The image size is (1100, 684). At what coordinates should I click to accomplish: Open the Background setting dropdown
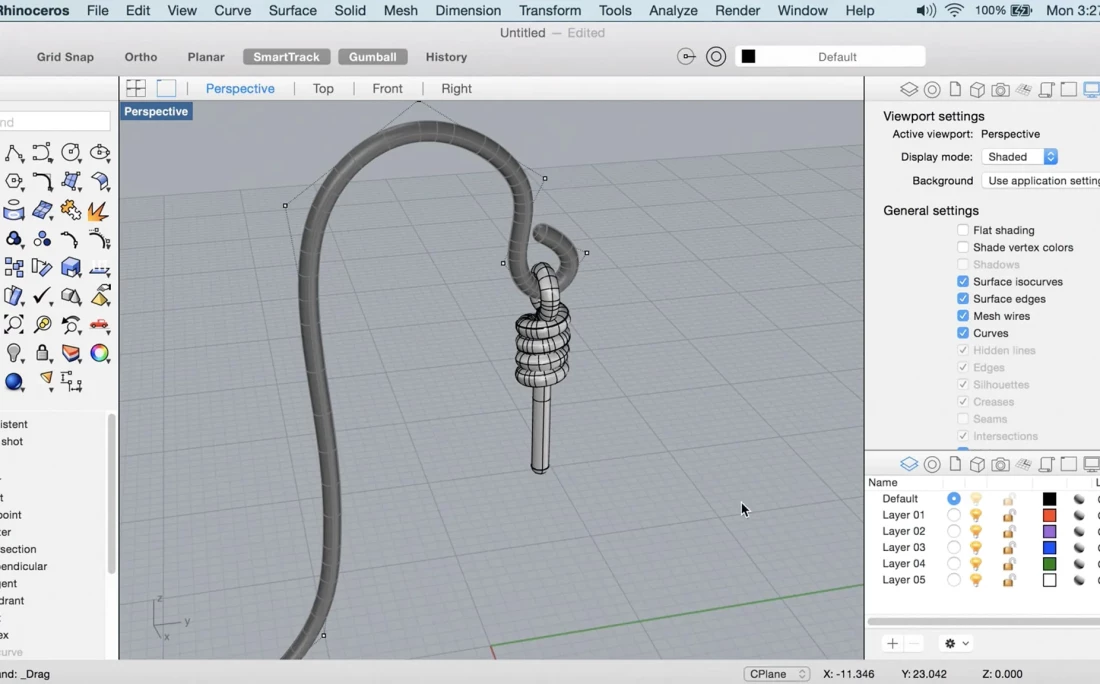pyautogui.click(x=1041, y=180)
